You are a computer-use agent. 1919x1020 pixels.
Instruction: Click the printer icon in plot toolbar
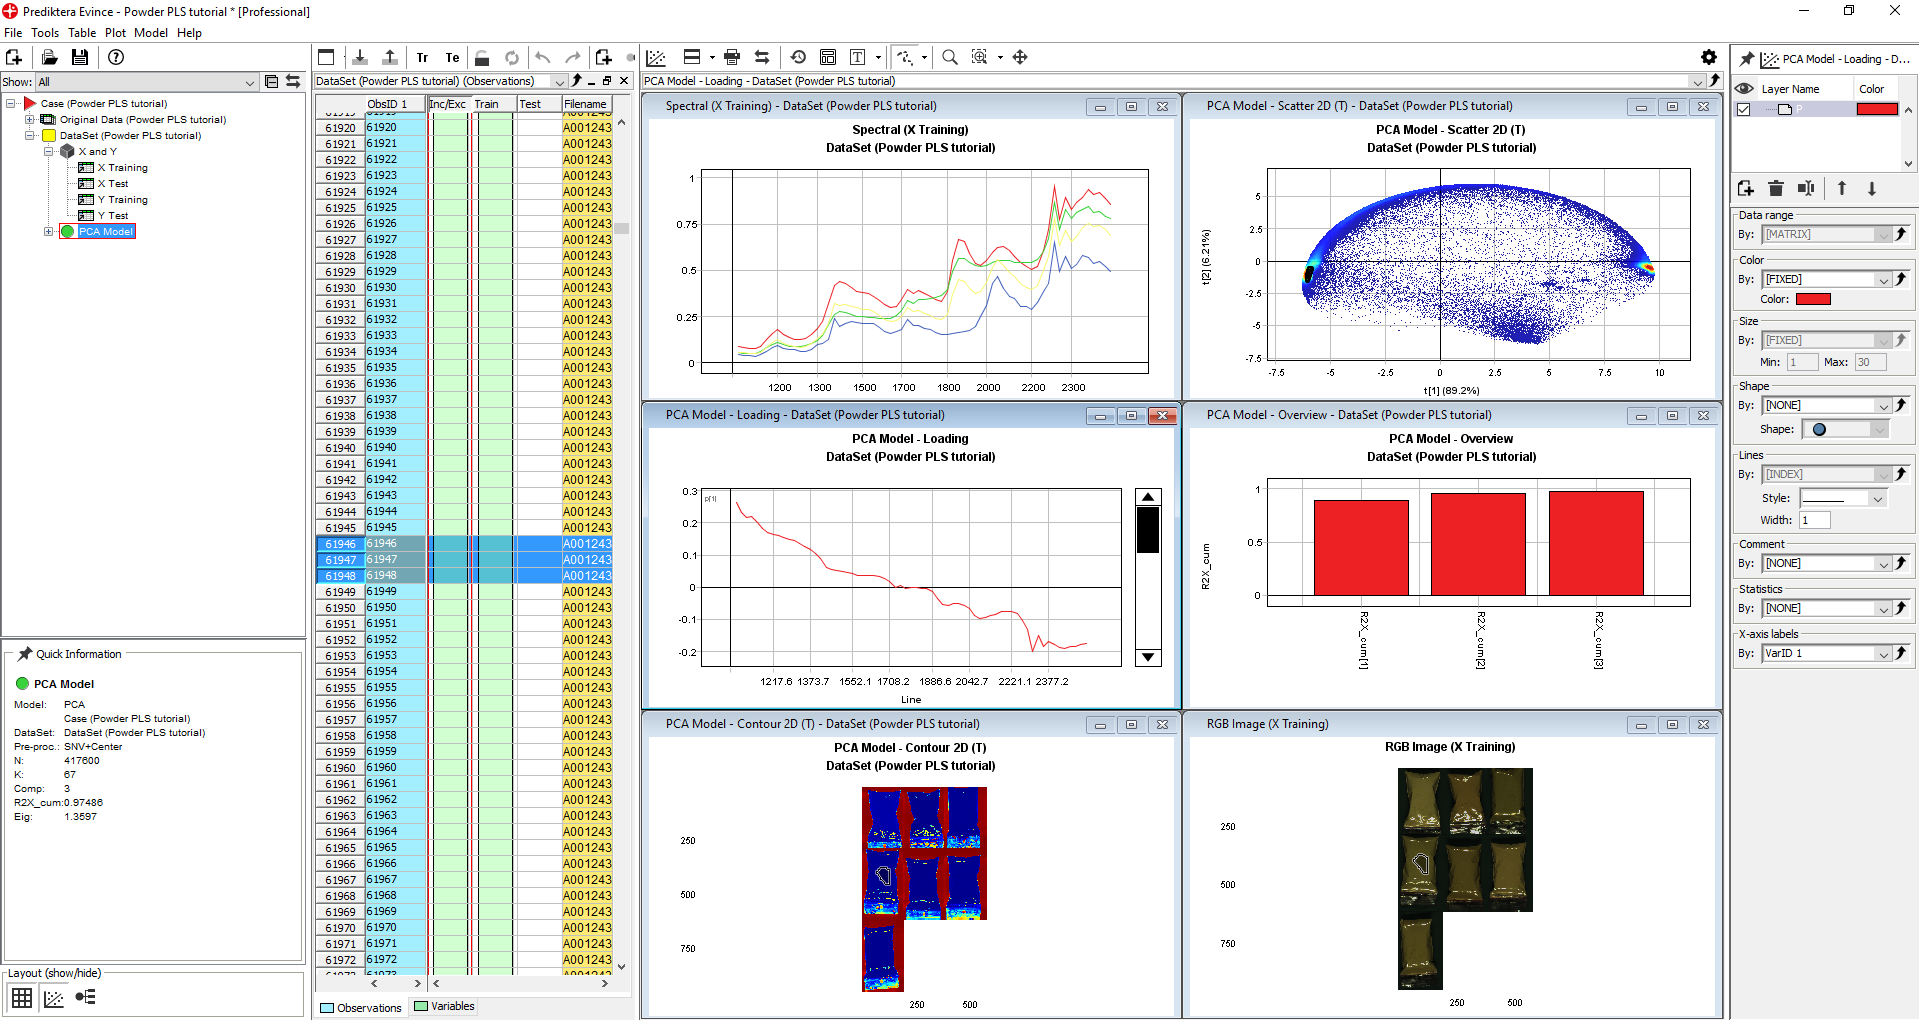tap(732, 57)
